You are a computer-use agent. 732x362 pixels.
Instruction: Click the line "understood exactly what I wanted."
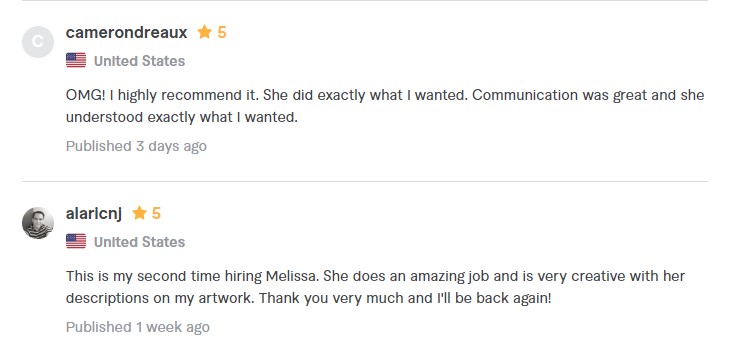coord(182,117)
